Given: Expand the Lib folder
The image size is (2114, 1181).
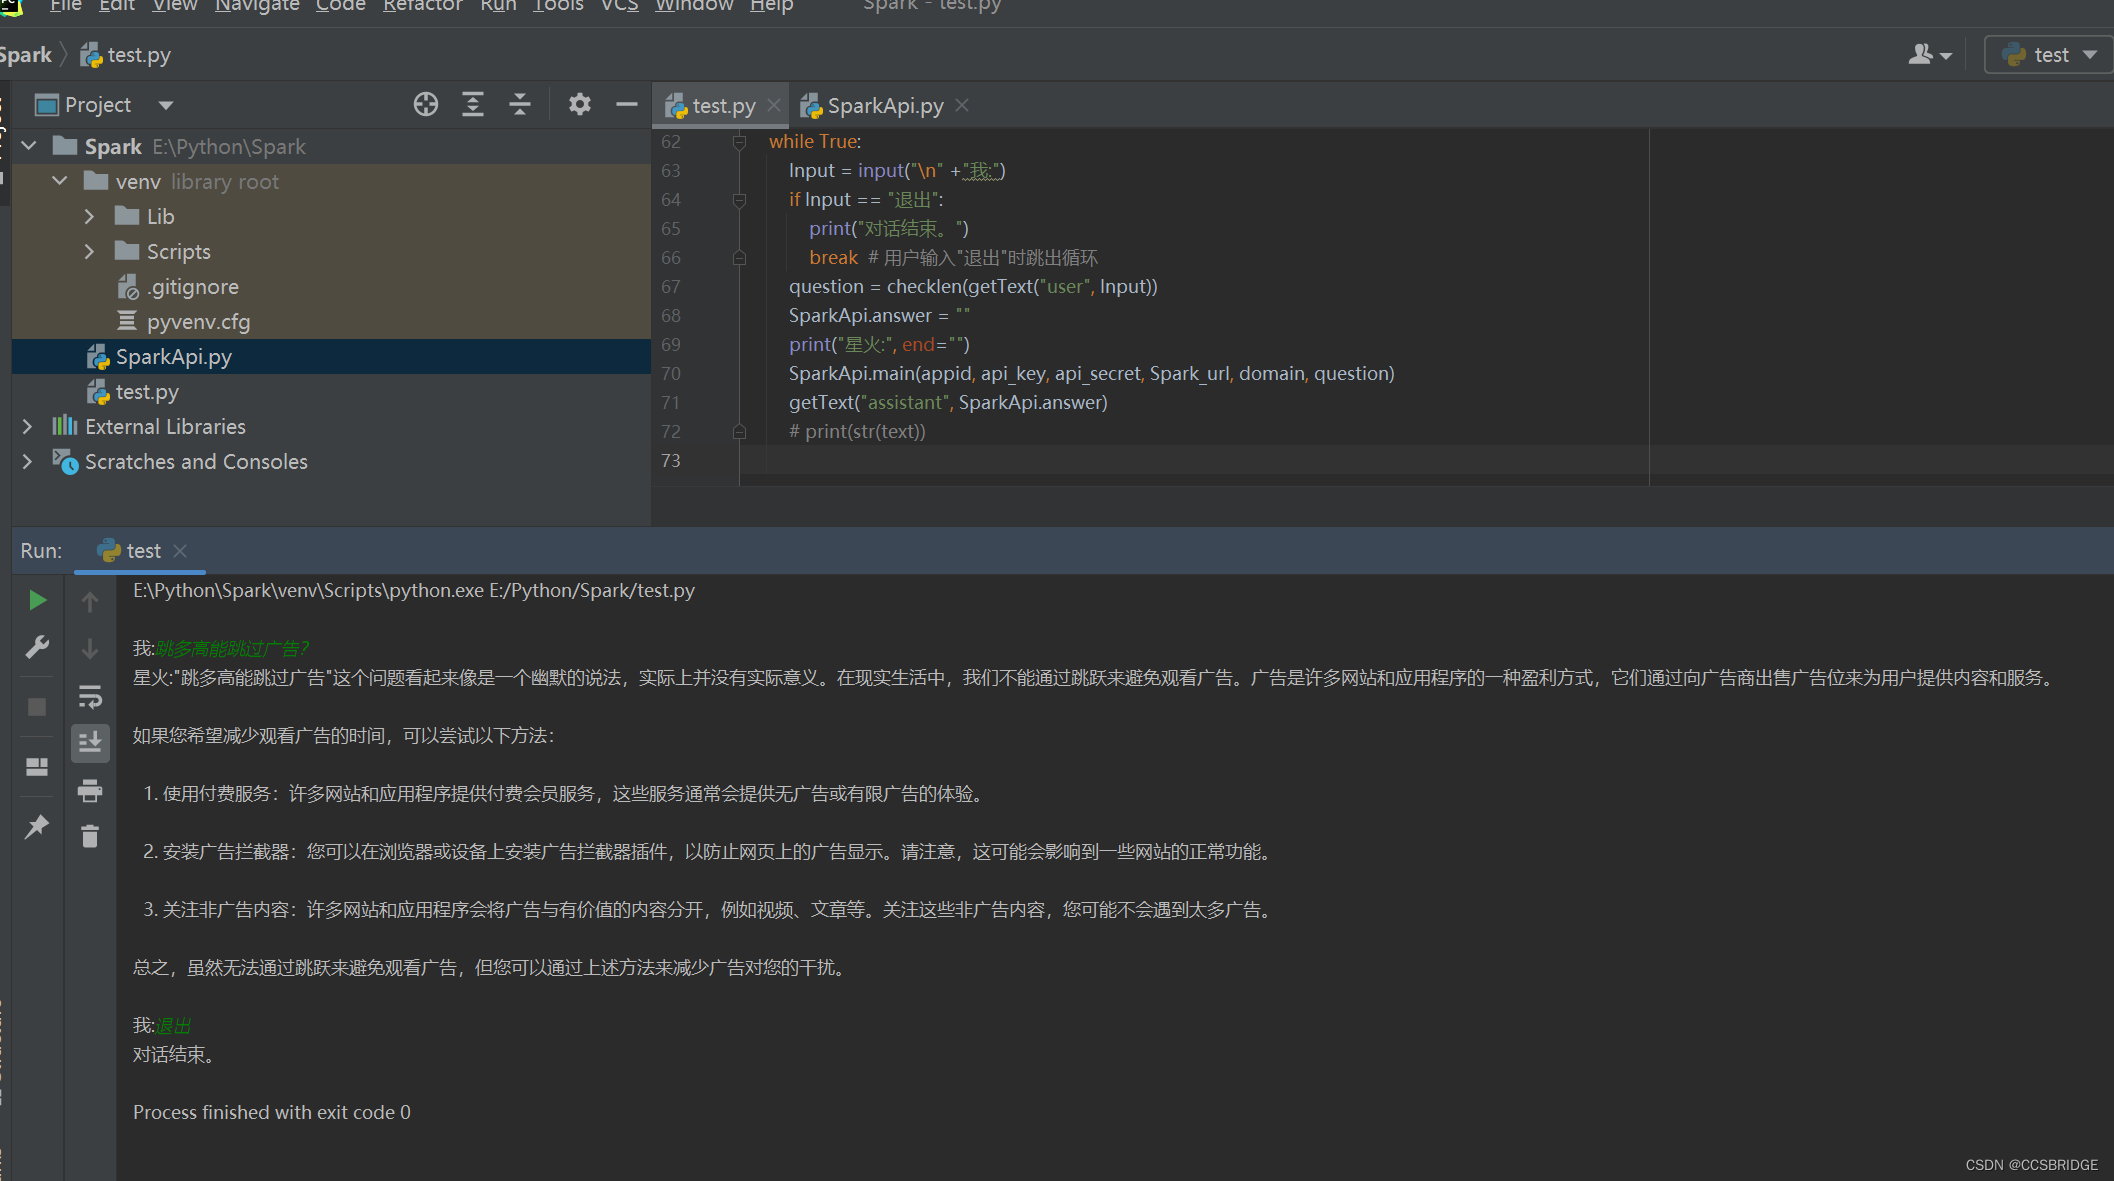Looking at the screenshot, I should pos(89,216).
